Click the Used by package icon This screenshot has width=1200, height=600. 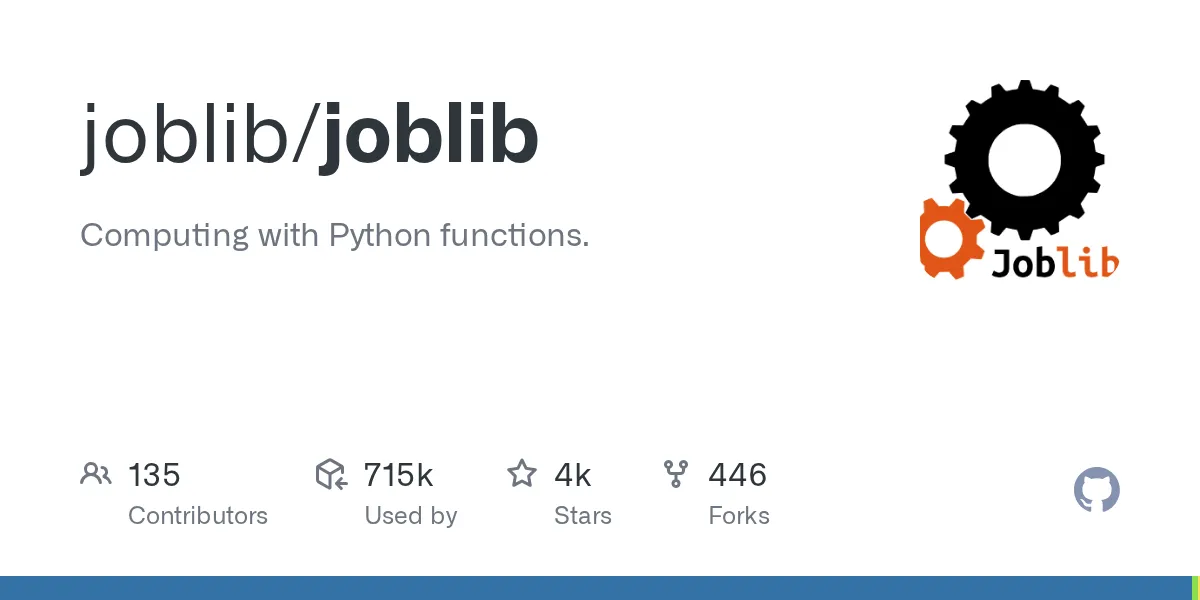[331, 474]
